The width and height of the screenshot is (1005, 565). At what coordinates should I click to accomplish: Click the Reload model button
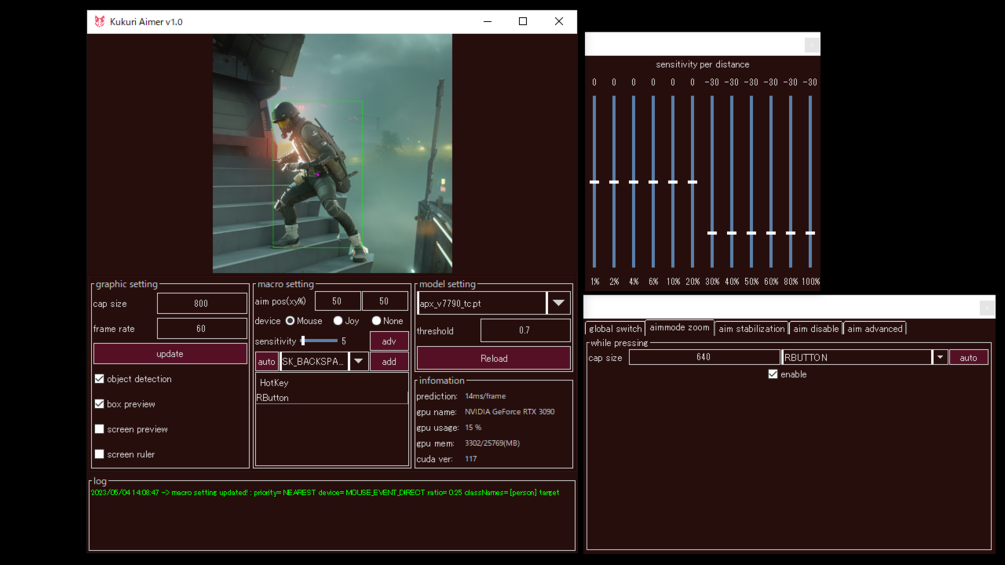pyautogui.click(x=494, y=358)
